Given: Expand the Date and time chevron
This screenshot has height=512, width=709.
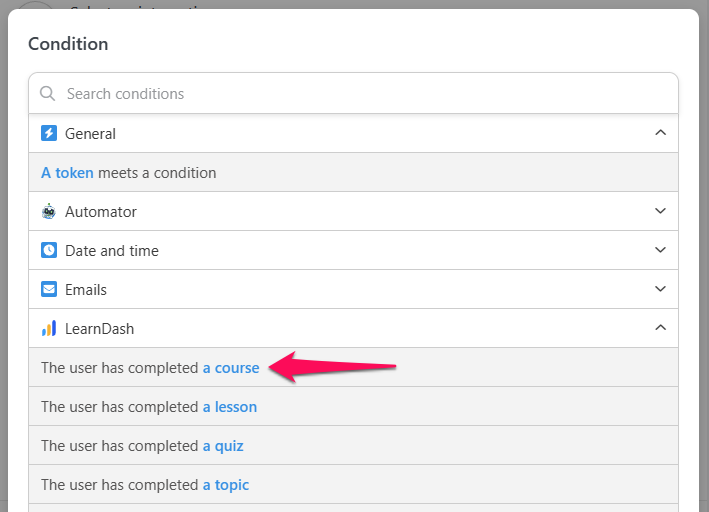Looking at the screenshot, I should (661, 250).
